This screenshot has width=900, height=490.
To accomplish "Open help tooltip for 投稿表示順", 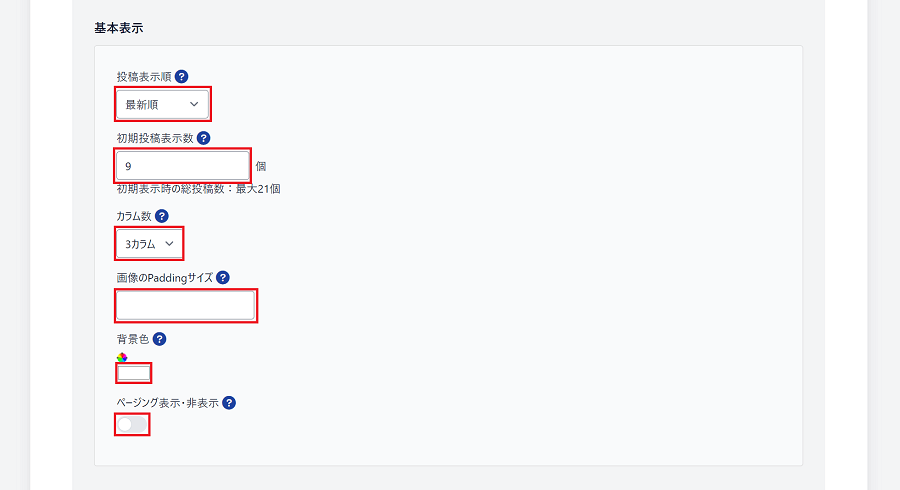I will click(x=181, y=76).
